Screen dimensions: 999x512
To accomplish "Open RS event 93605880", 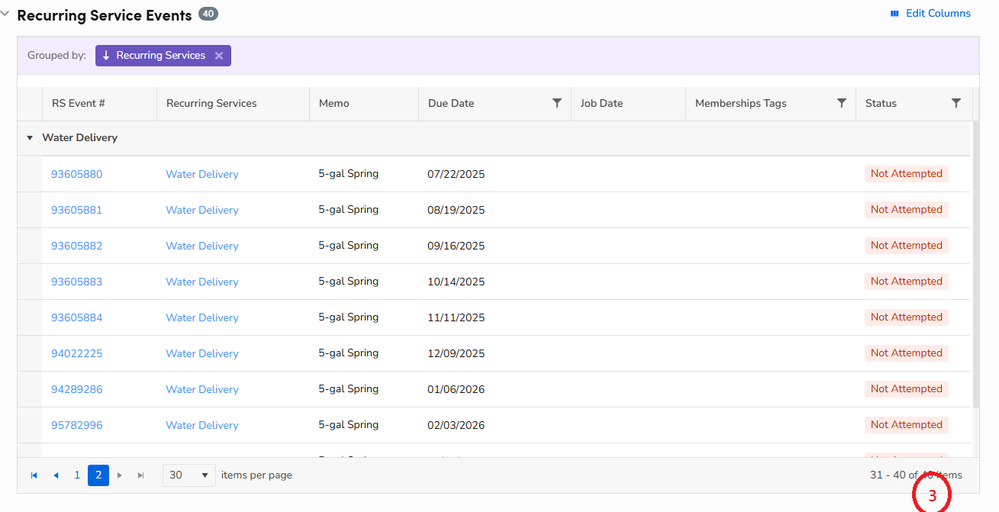I will 77,174.
